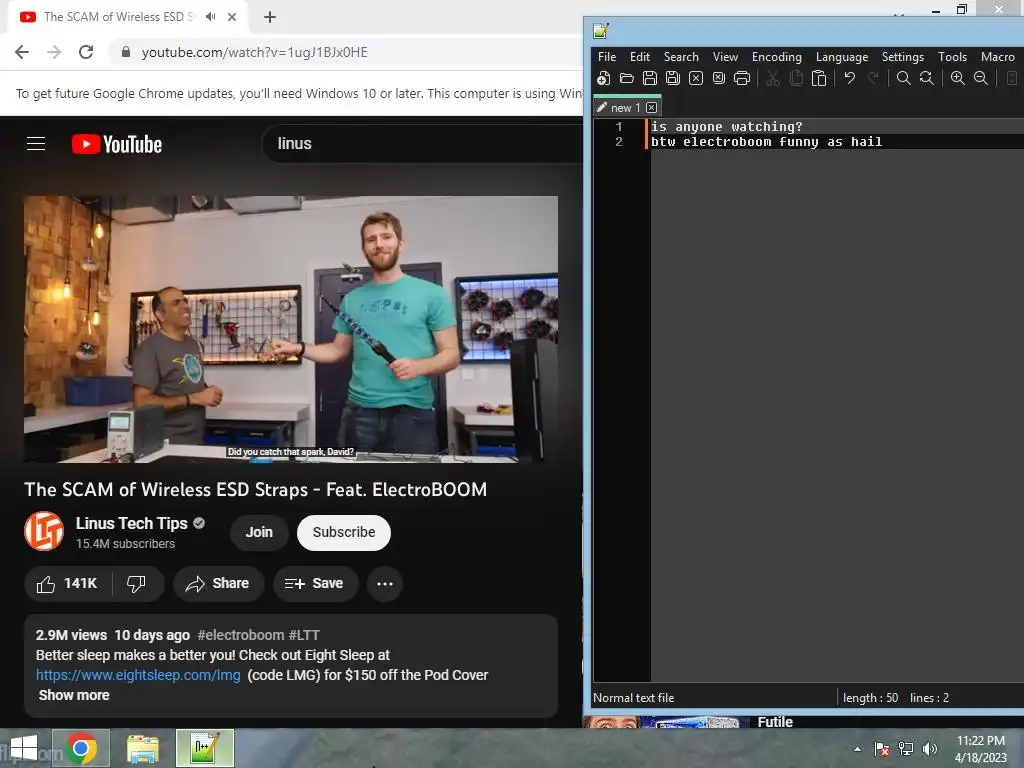Click 'Normal text file' in the status bar
Image resolution: width=1024 pixels, height=768 pixels.
click(x=633, y=697)
